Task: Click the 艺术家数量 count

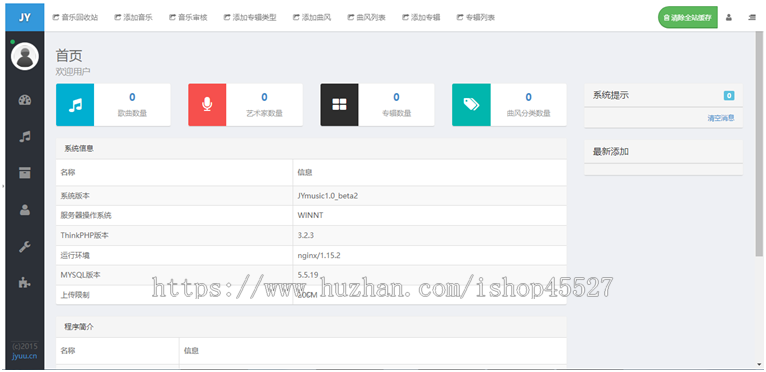Action: pos(264,97)
